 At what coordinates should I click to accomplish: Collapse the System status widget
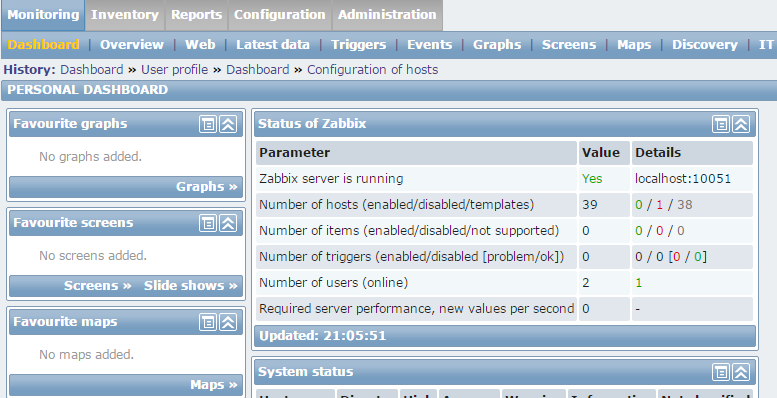click(741, 372)
